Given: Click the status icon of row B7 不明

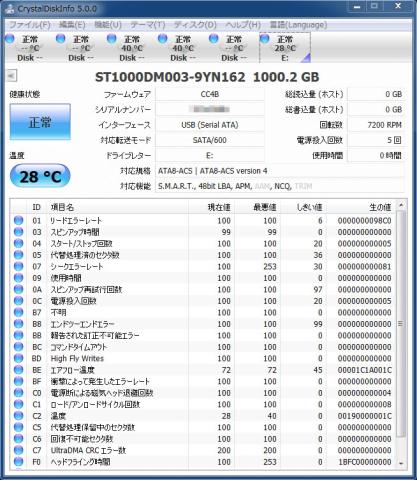Looking at the screenshot, I should pos(19,312).
